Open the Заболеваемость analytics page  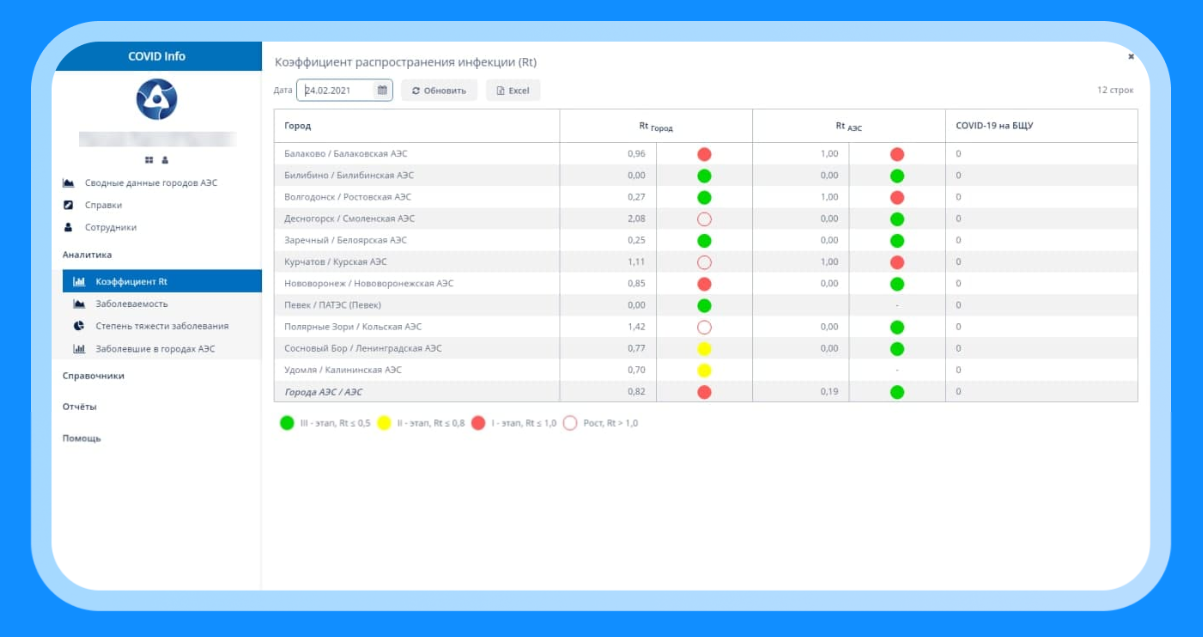click(x=138, y=304)
